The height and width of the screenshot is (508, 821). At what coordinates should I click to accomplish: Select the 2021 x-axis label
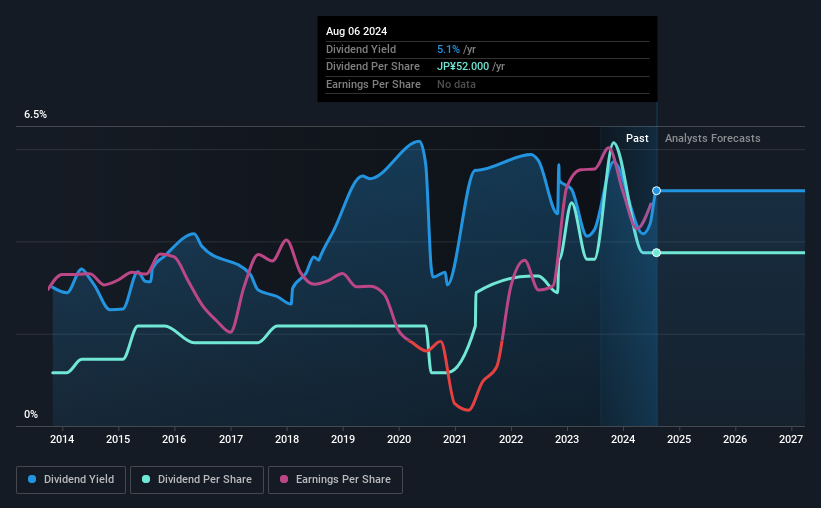tap(454, 439)
